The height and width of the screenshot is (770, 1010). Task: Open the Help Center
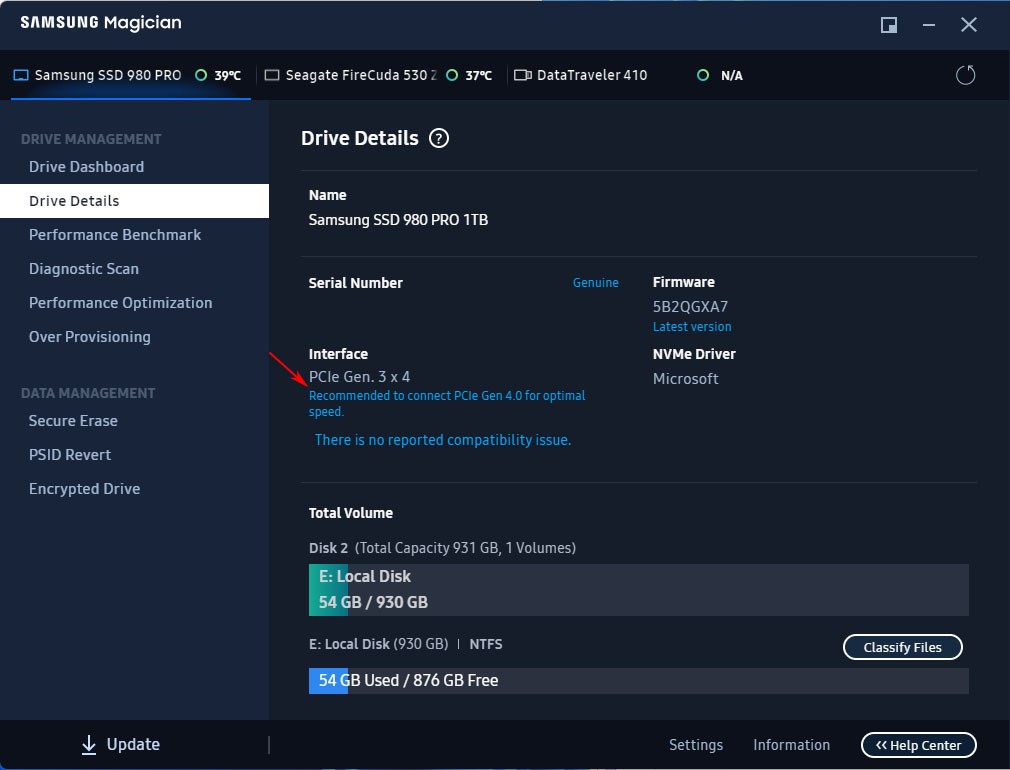(919, 746)
